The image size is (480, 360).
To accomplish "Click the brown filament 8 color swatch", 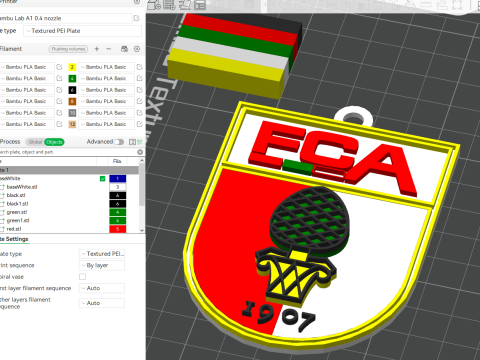I will point(72,101).
